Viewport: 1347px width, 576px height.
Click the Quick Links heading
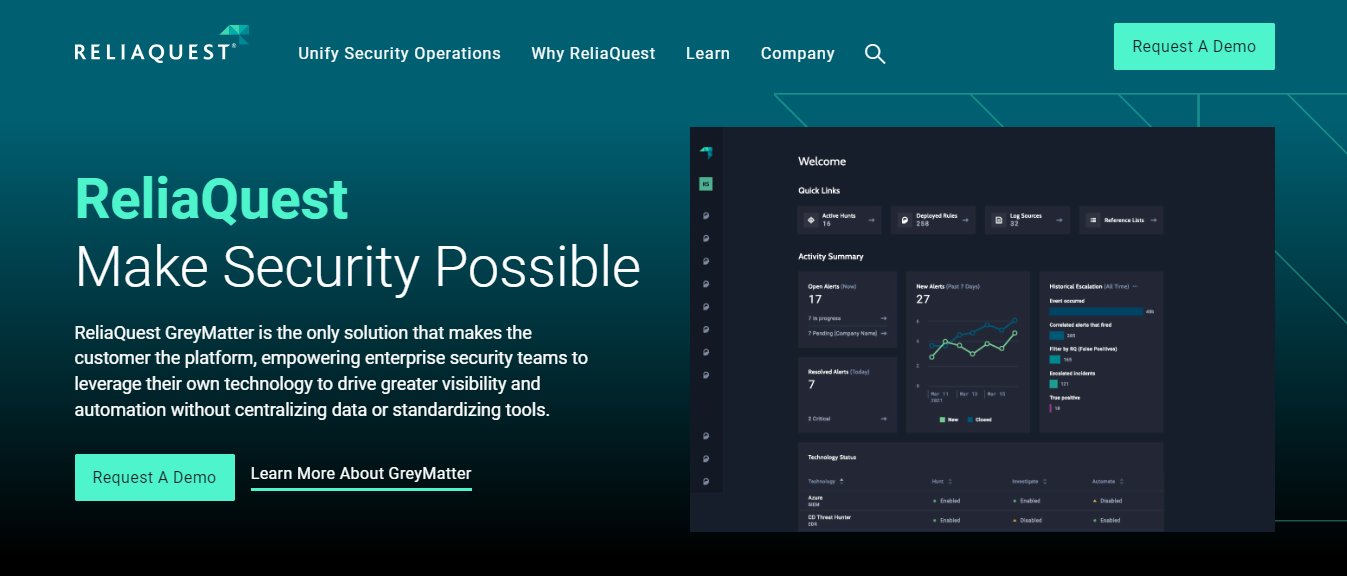coord(819,190)
